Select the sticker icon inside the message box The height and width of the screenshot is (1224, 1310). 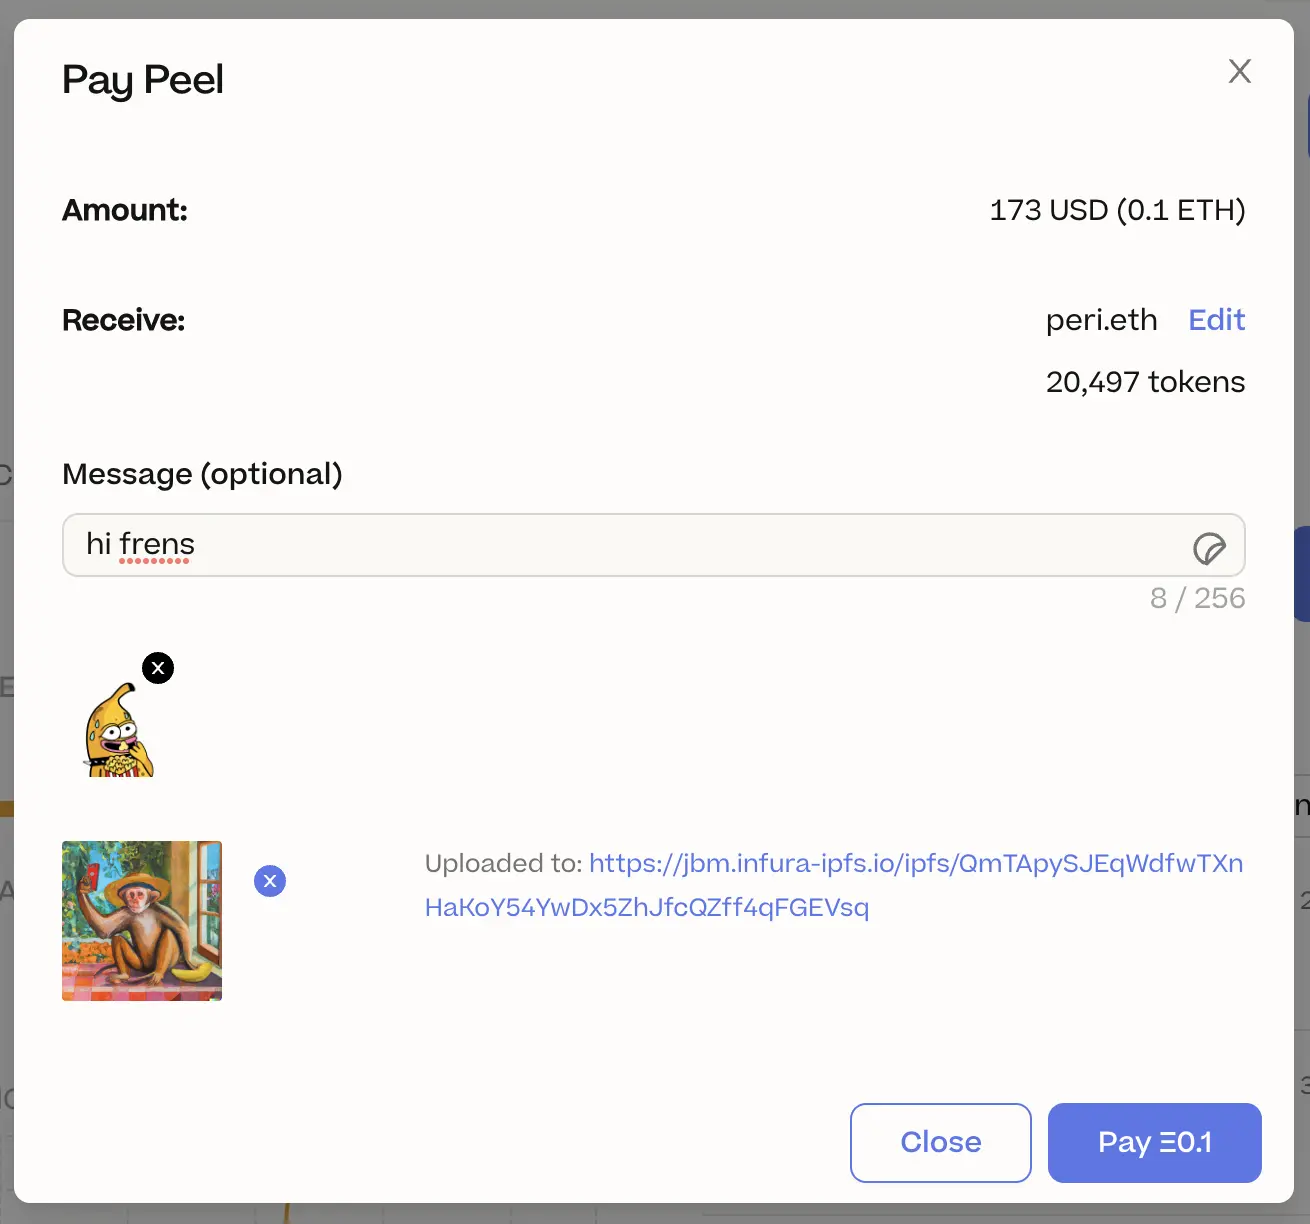tap(1209, 549)
